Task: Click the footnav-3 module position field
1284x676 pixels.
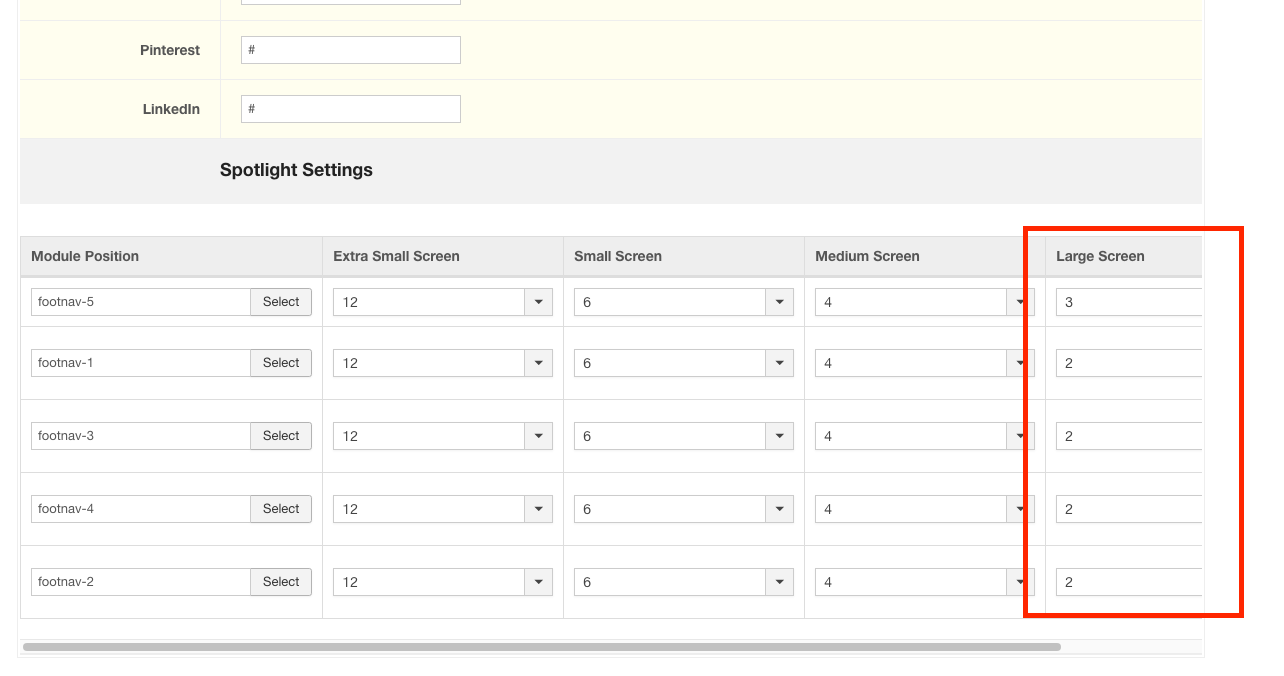Action: tap(140, 436)
